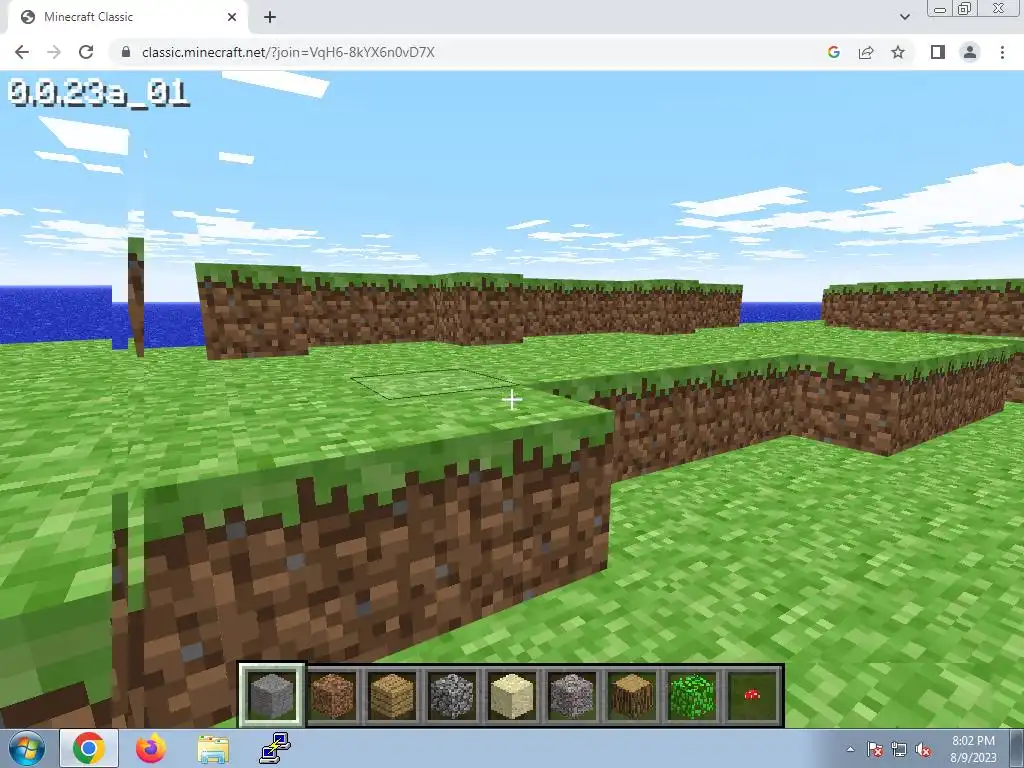Go forward in the browser
The height and width of the screenshot is (768, 1024).
54,52
